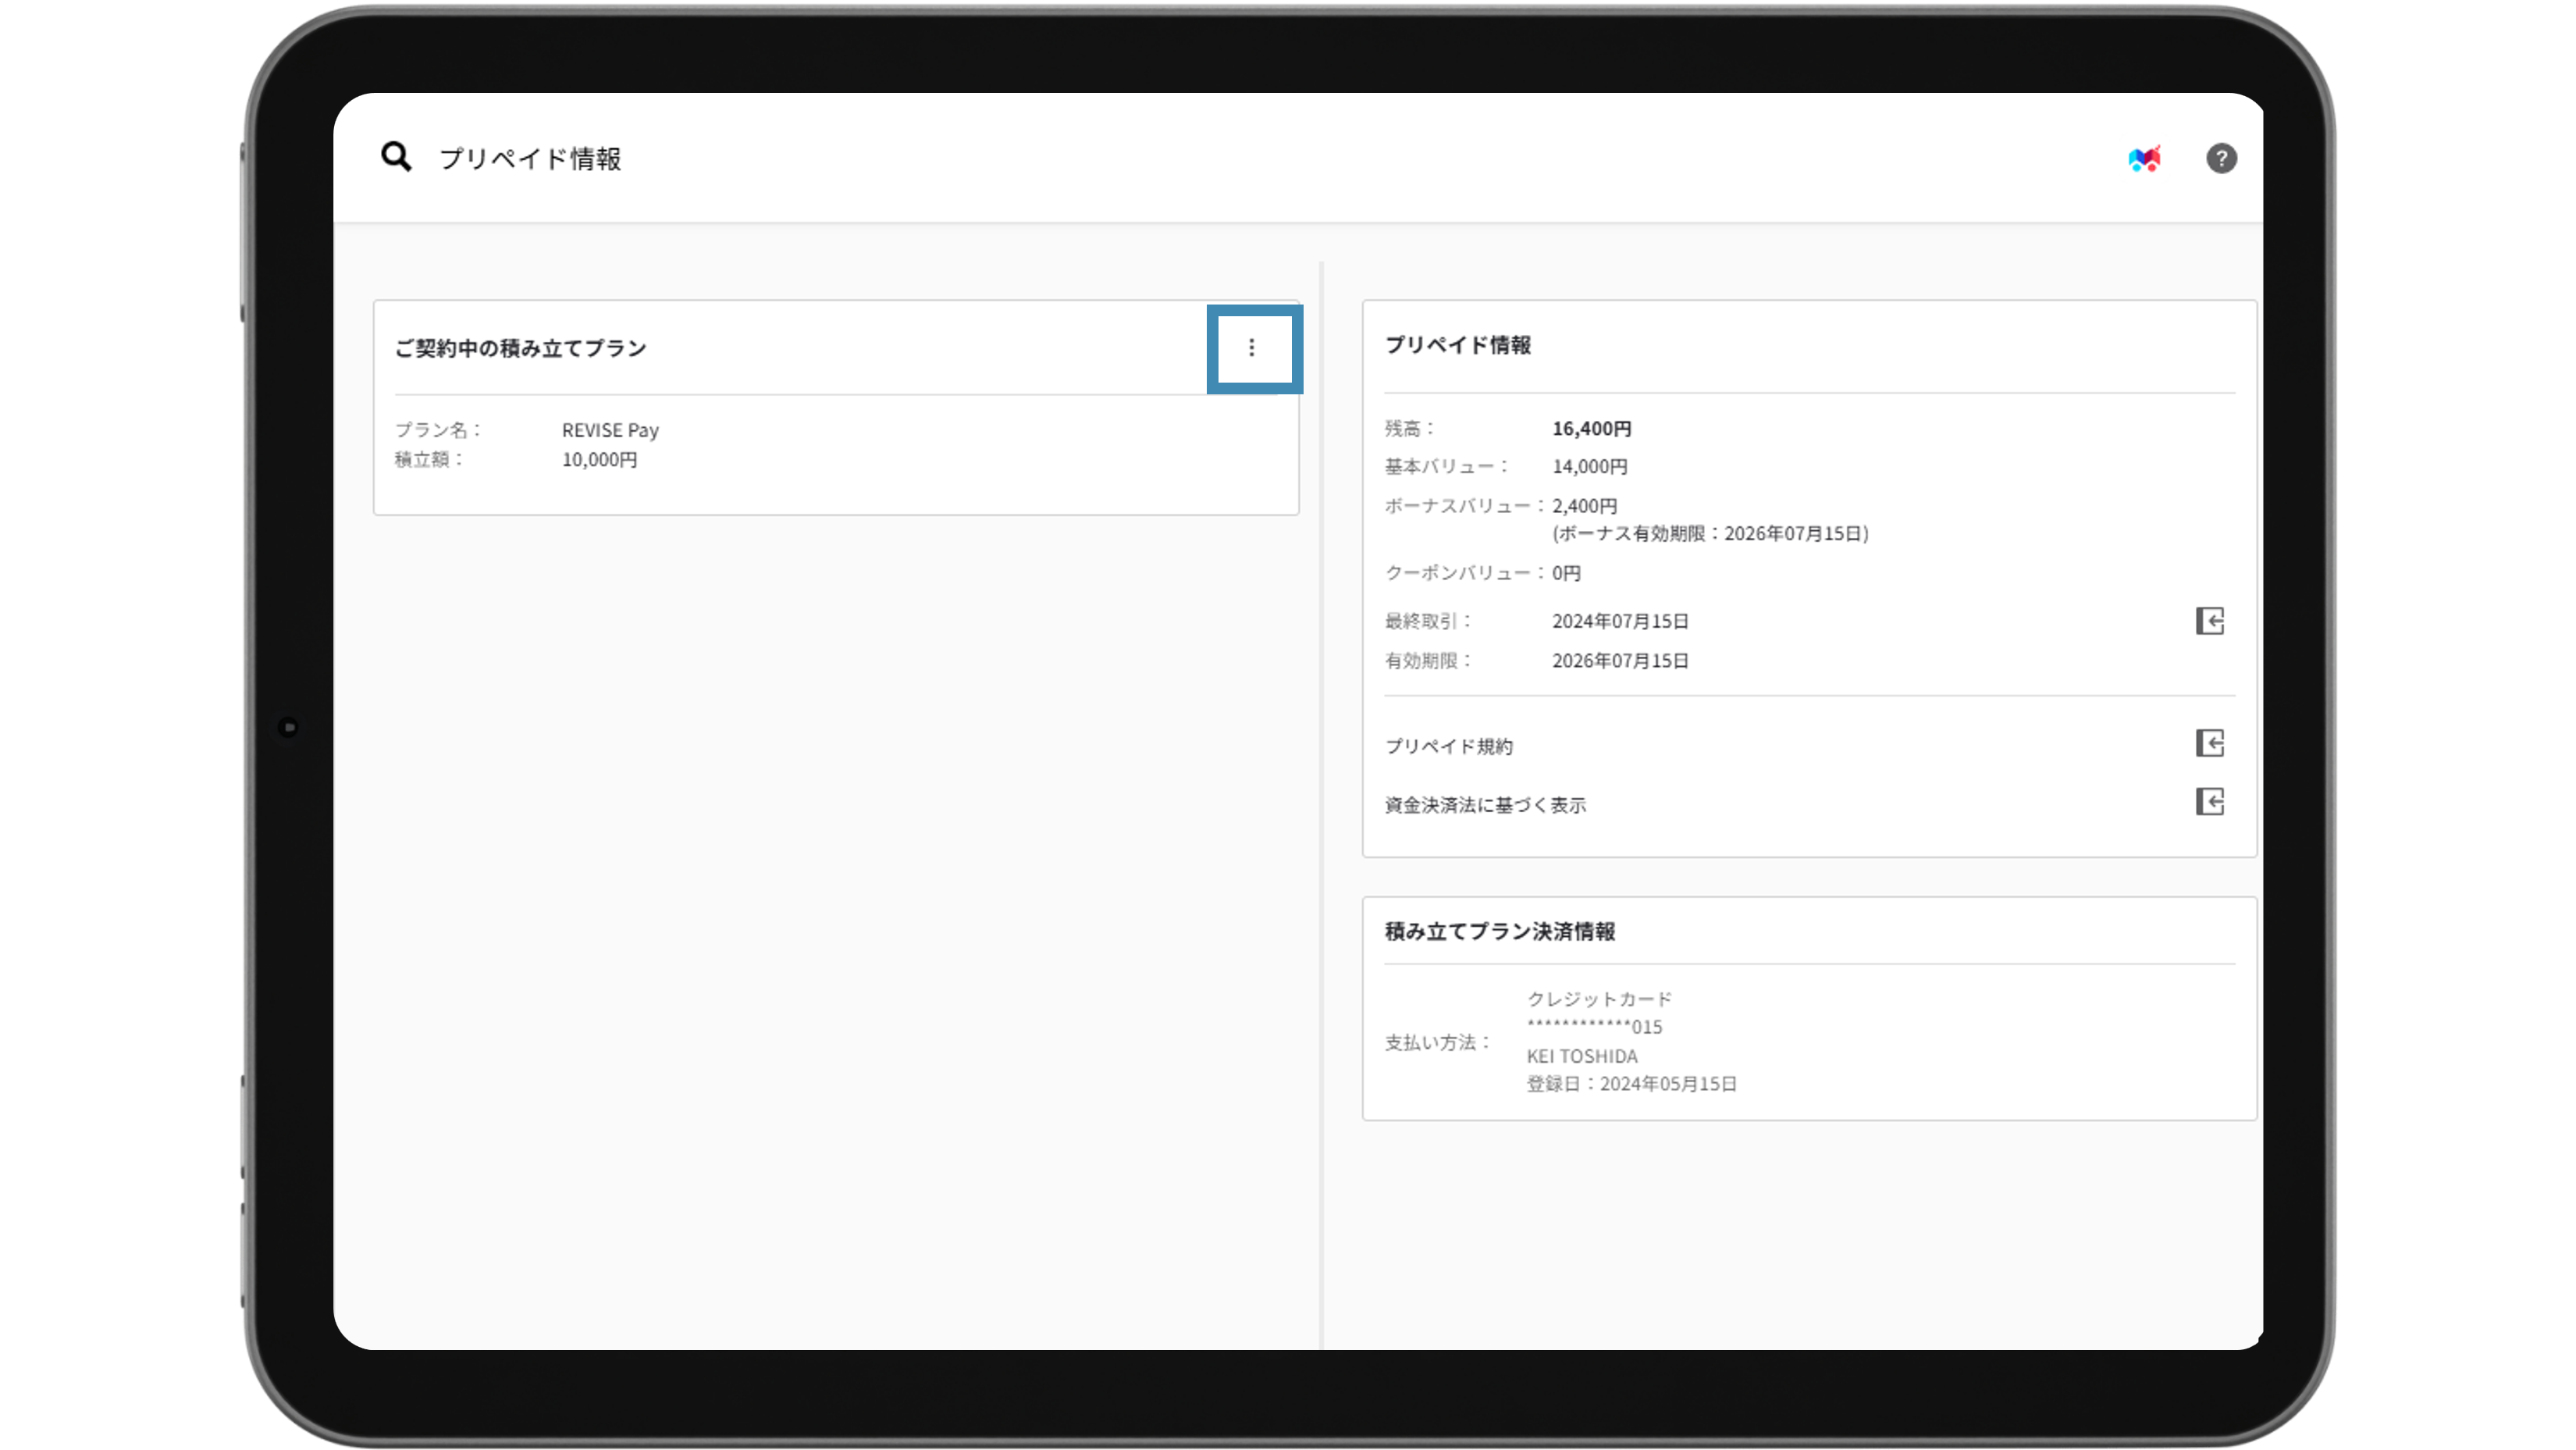Image resolution: width=2576 pixels, height=1450 pixels.
Task: Click the REVISE Pay plan name
Action: tap(610, 430)
